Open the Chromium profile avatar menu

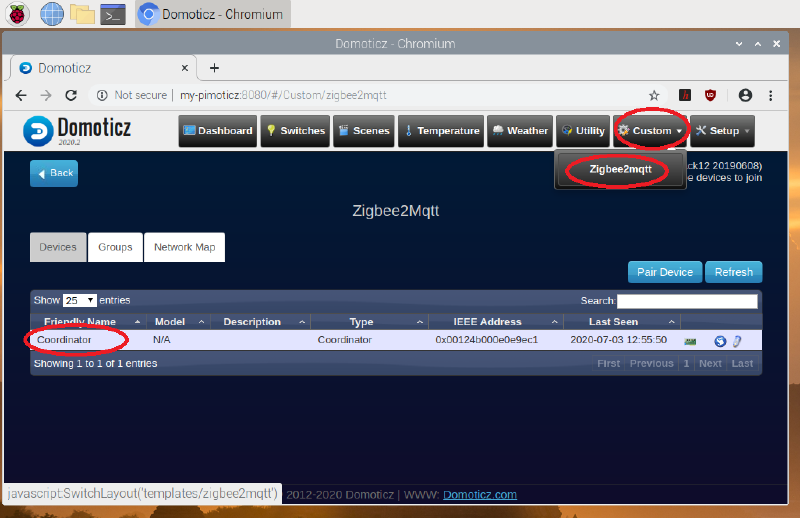pyautogui.click(x=745, y=95)
